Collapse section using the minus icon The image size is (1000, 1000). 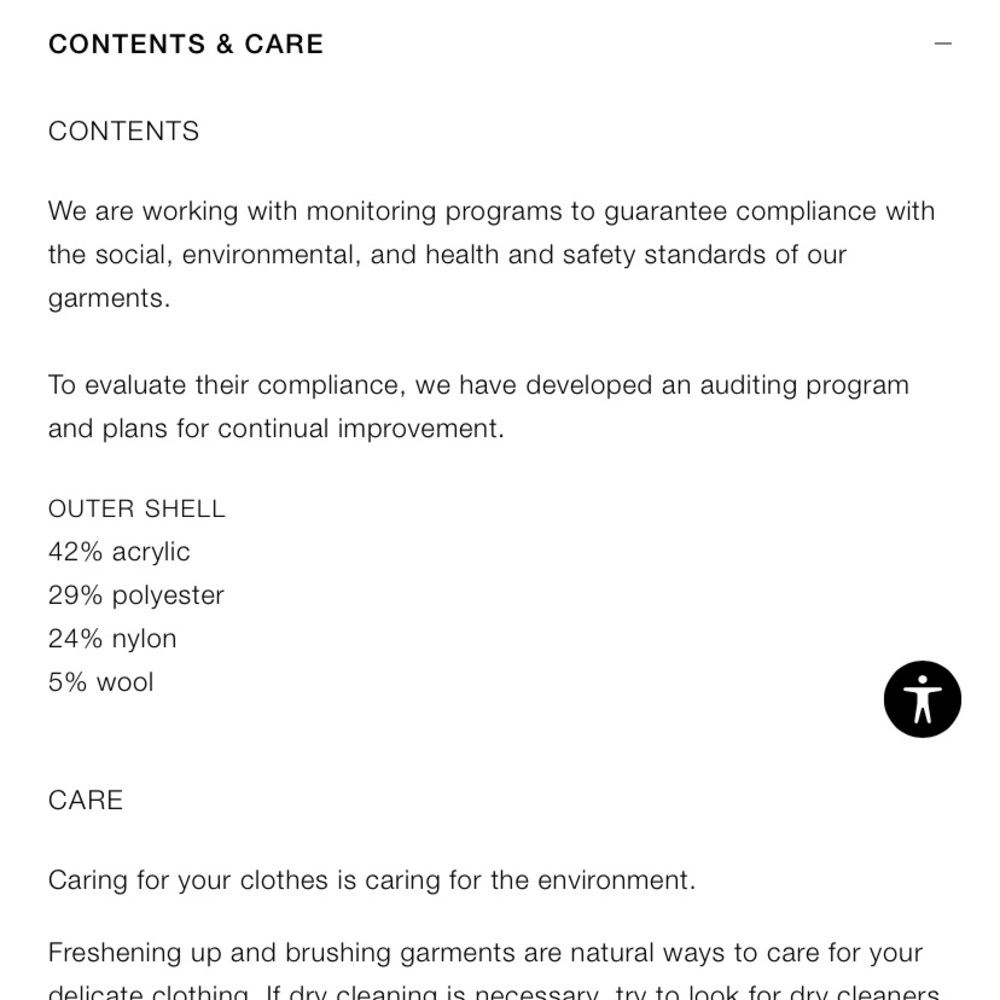pyautogui.click(x=943, y=43)
